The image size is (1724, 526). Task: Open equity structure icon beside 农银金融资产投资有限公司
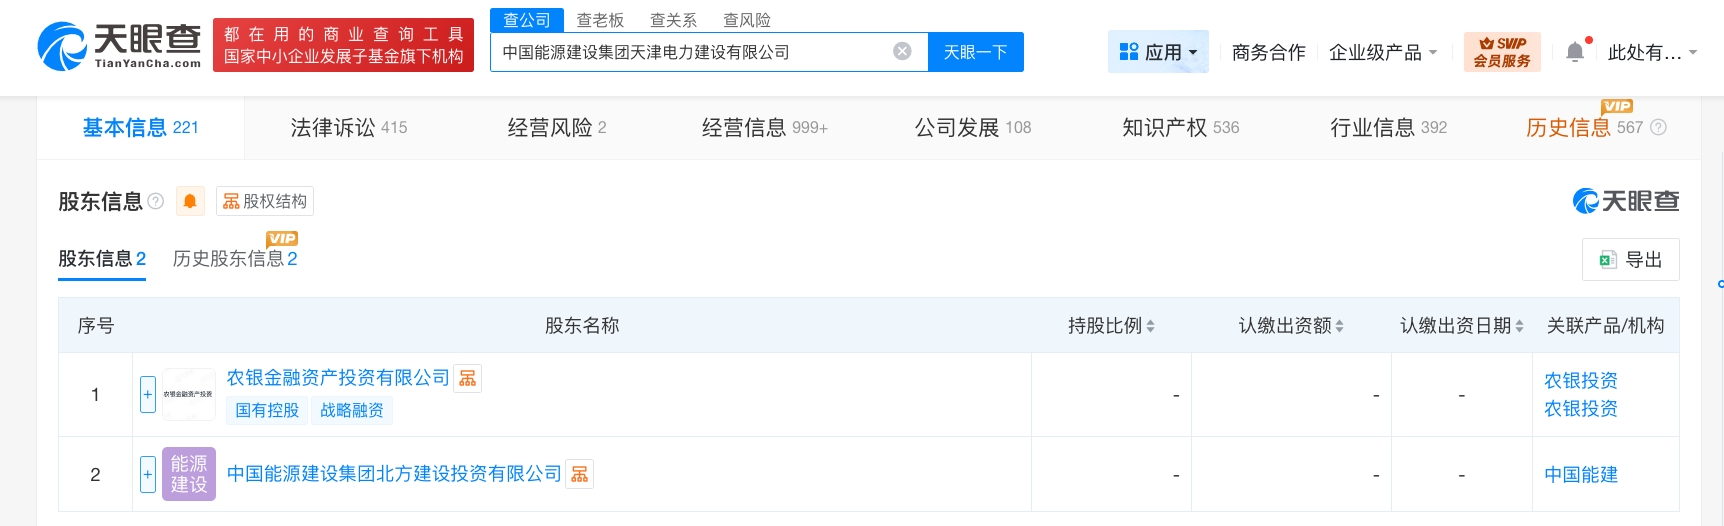(x=467, y=378)
